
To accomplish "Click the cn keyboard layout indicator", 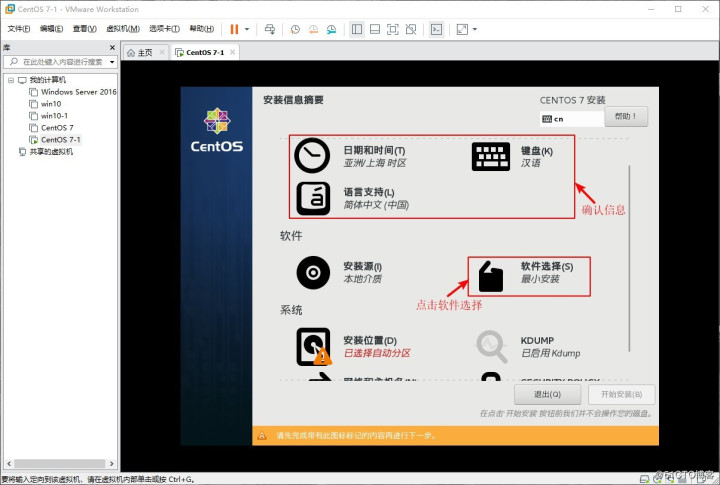I will [x=571, y=119].
